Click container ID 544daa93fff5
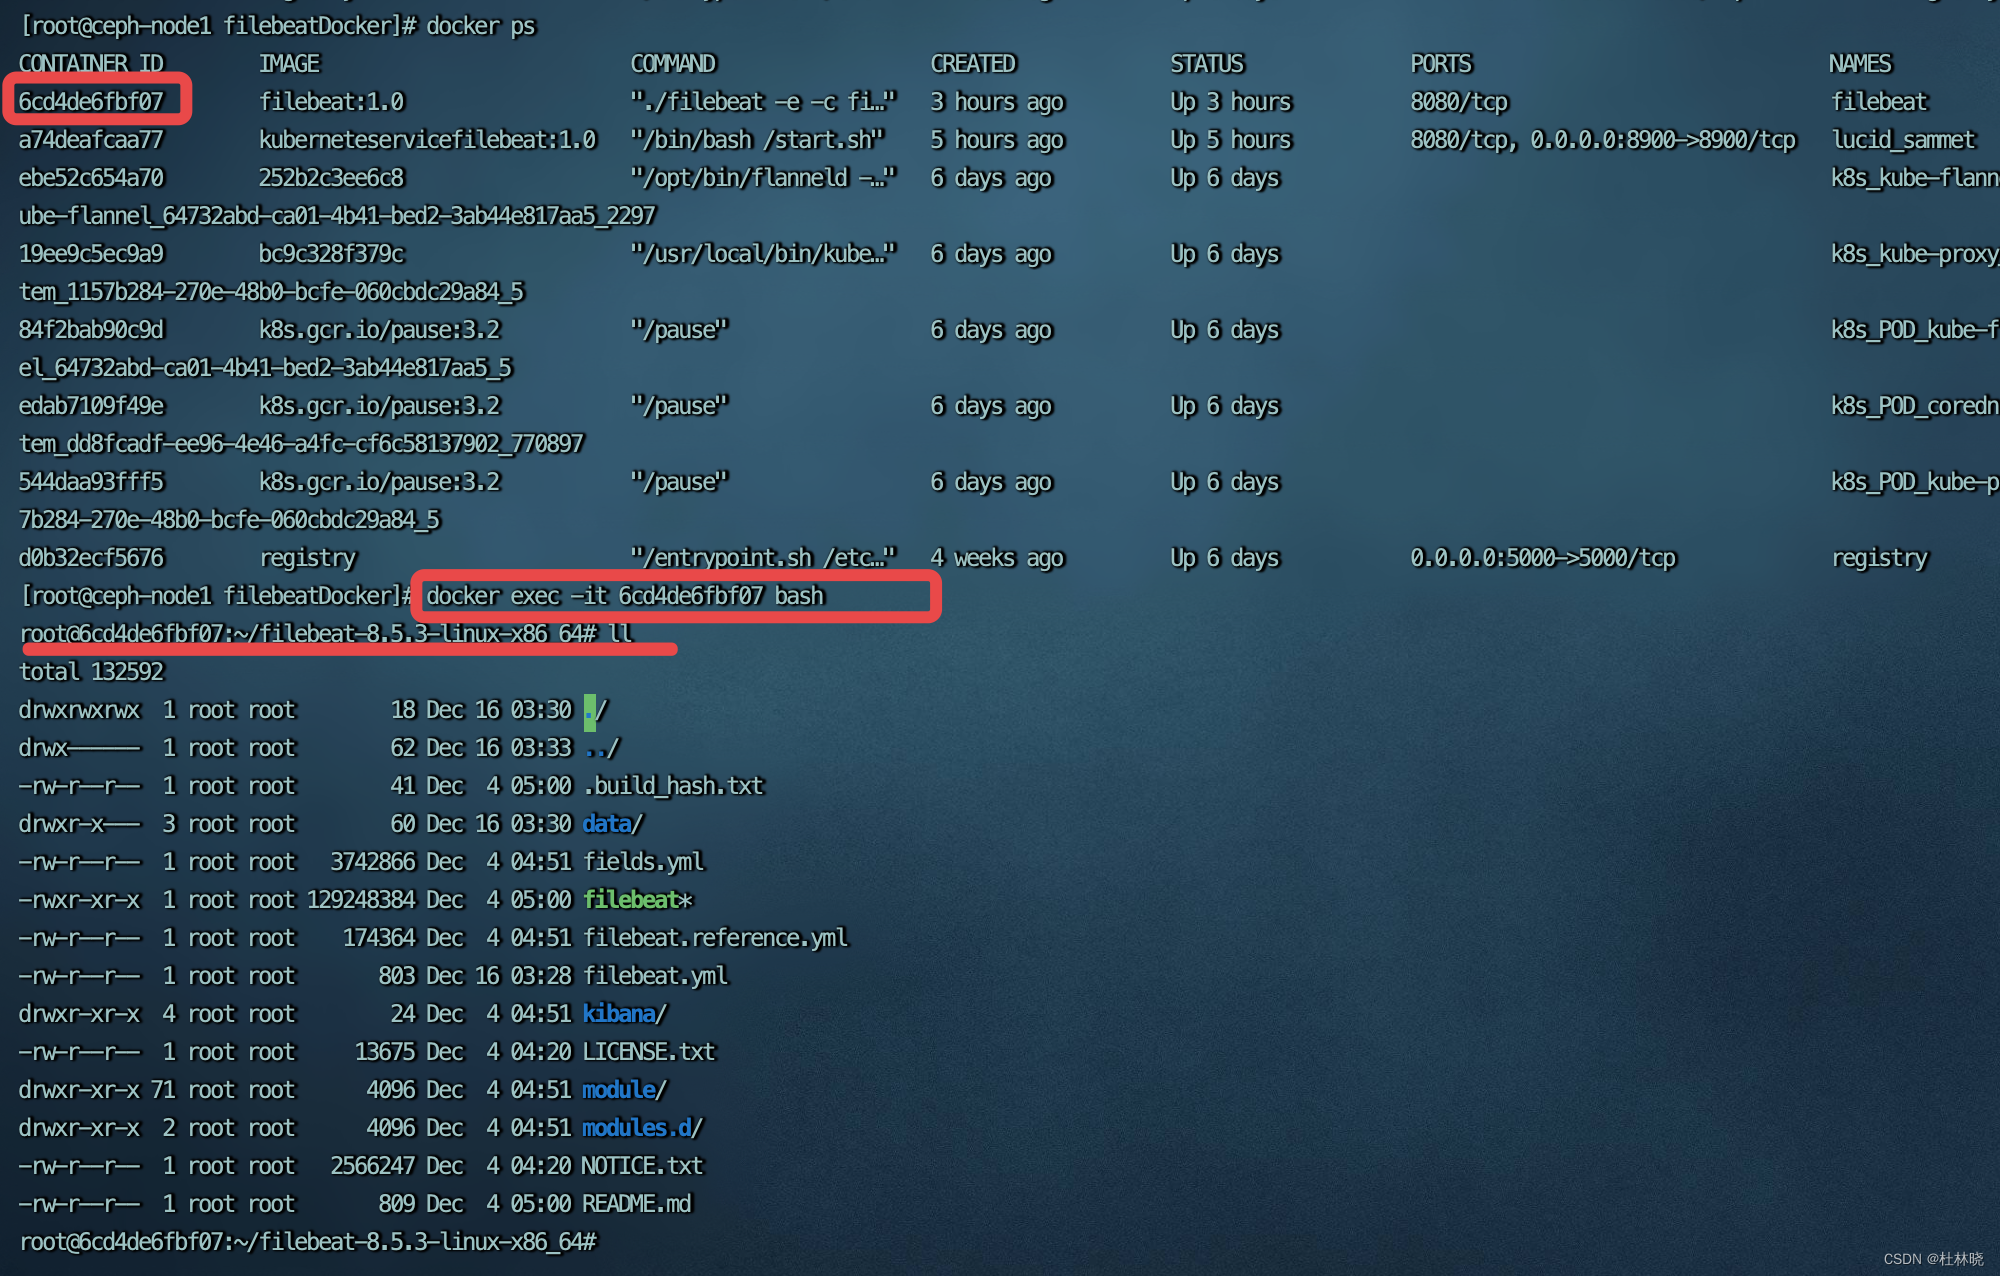This screenshot has height=1276, width=2000. 91,481
